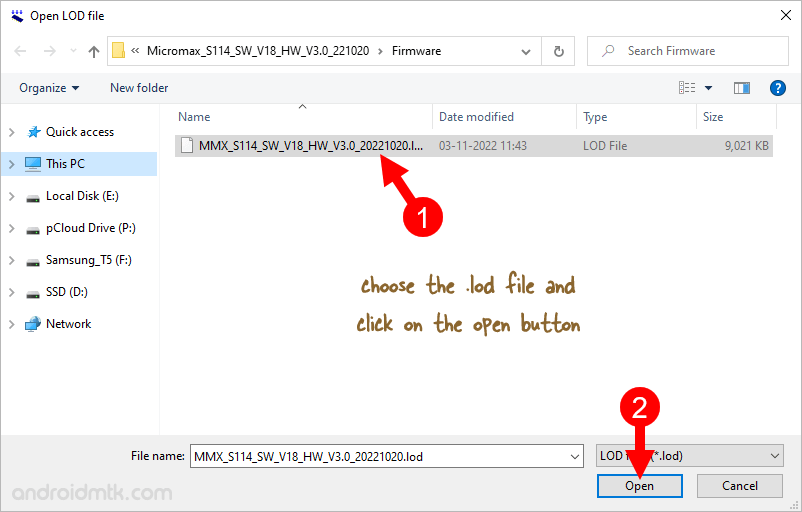Sort by the Date modified column
This screenshot has height=512, width=802.
click(x=476, y=117)
